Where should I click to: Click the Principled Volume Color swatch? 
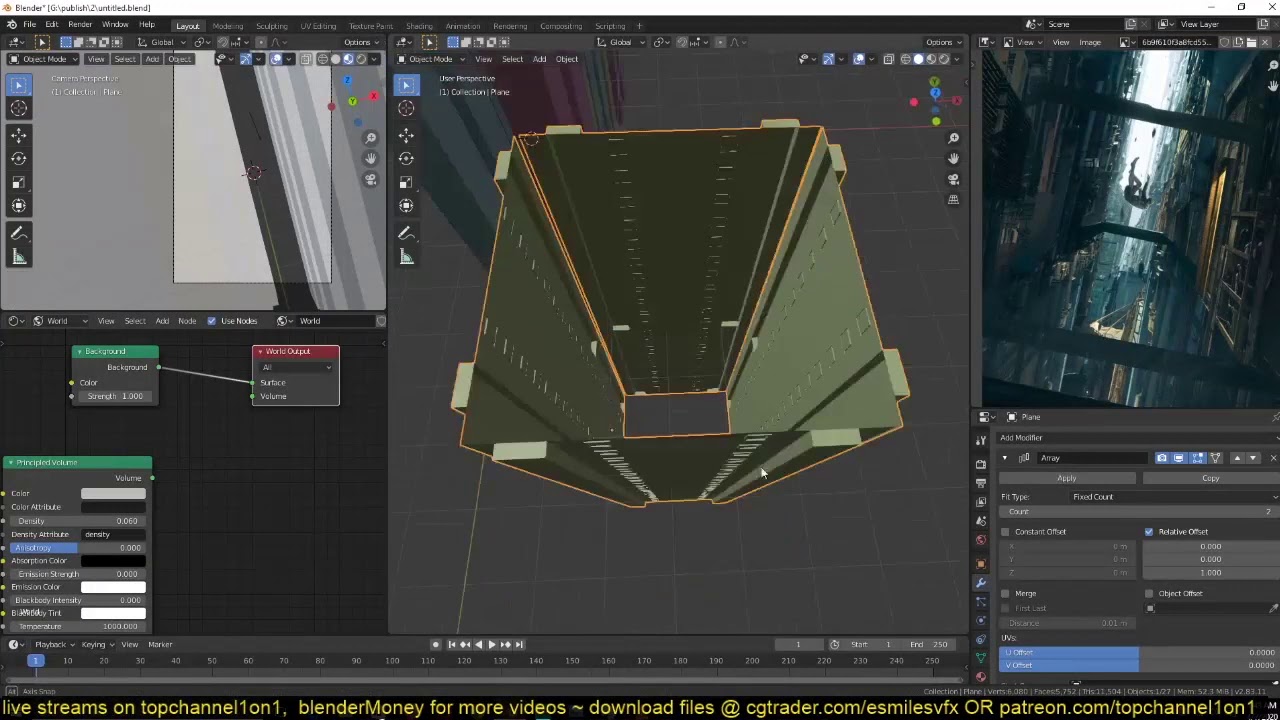113,494
